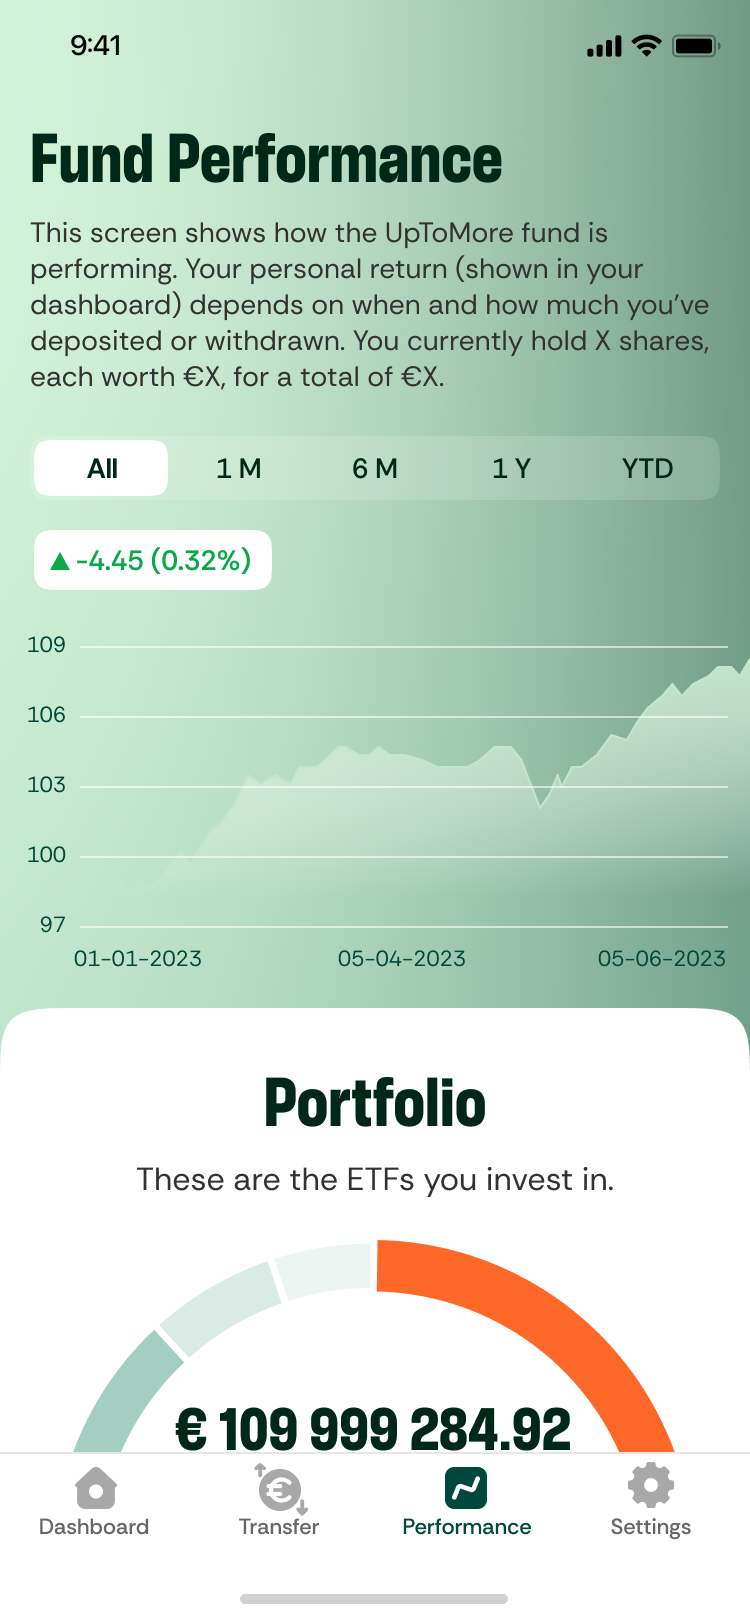
Task: Switch chart range to 6 M
Action: pyautogui.click(x=375, y=468)
